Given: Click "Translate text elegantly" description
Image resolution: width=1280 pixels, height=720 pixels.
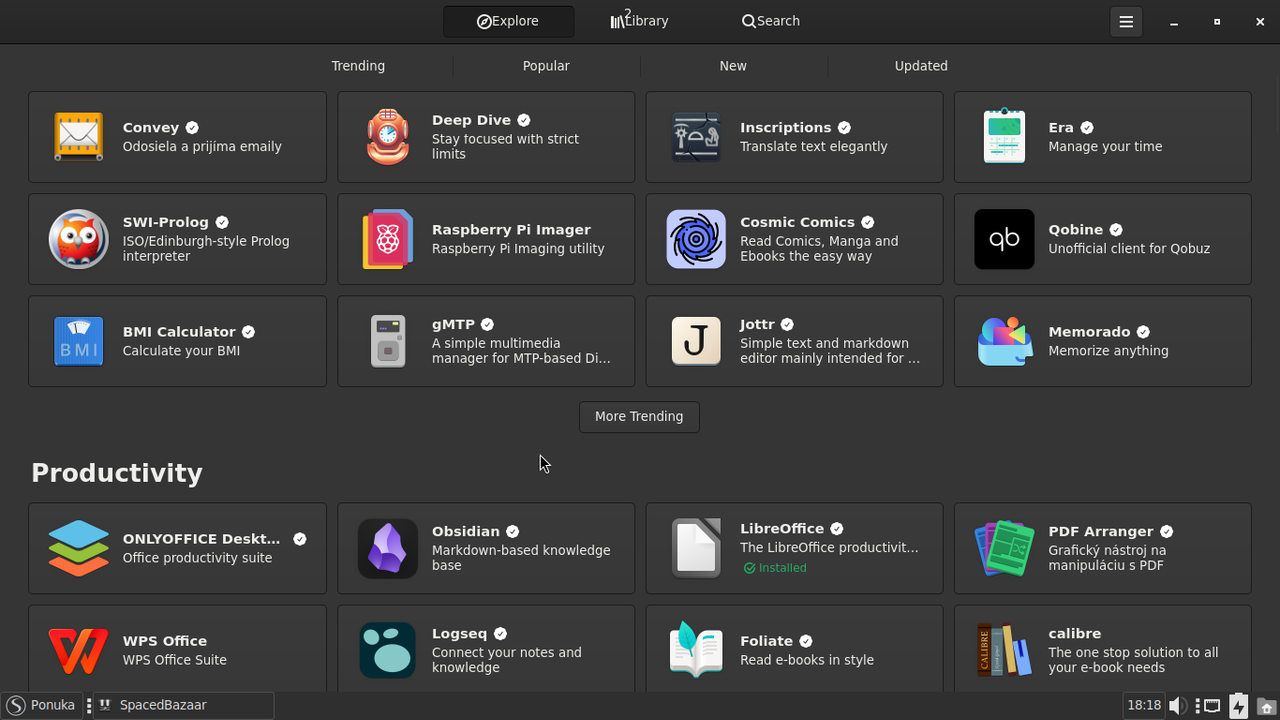Looking at the screenshot, I should click(814, 146).
